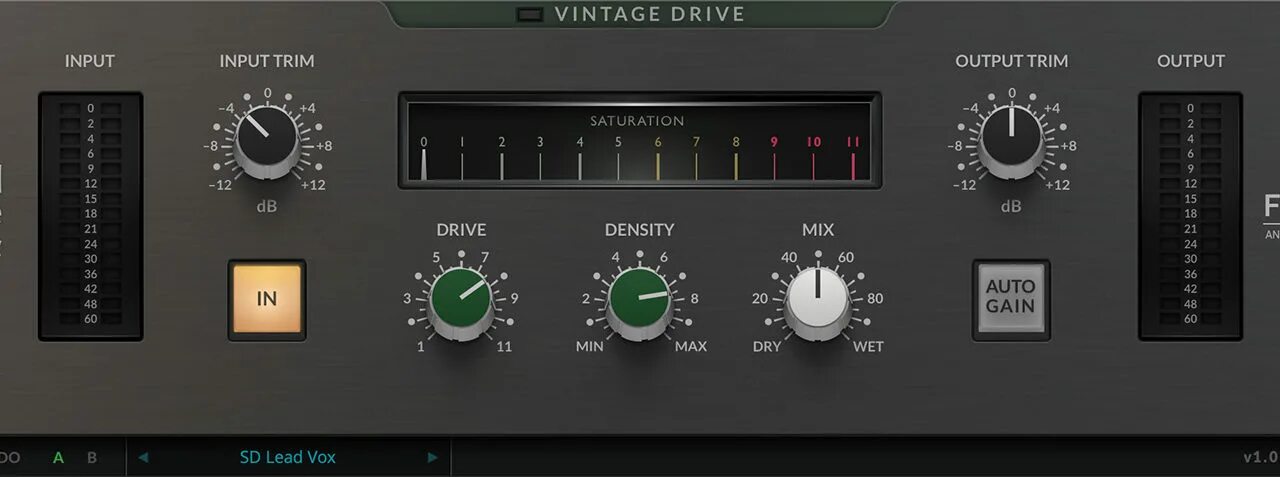The image size is (1280, 477).
Task: Click the Saturation meter display
Action: point(640,140)
